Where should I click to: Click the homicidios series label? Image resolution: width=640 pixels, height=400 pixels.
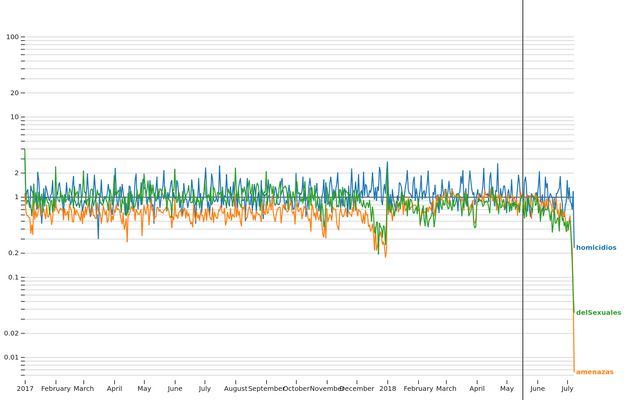click(x=596, y=248)
